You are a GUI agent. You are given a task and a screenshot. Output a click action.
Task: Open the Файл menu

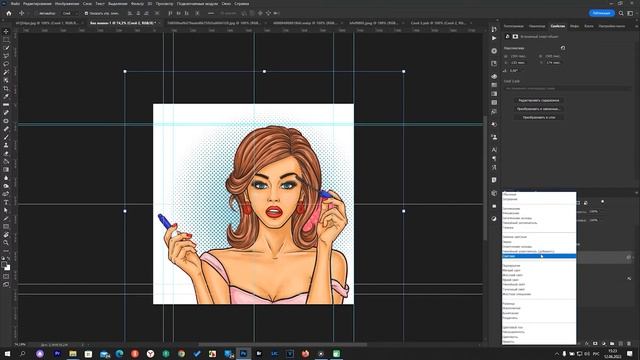pos(15,4)
